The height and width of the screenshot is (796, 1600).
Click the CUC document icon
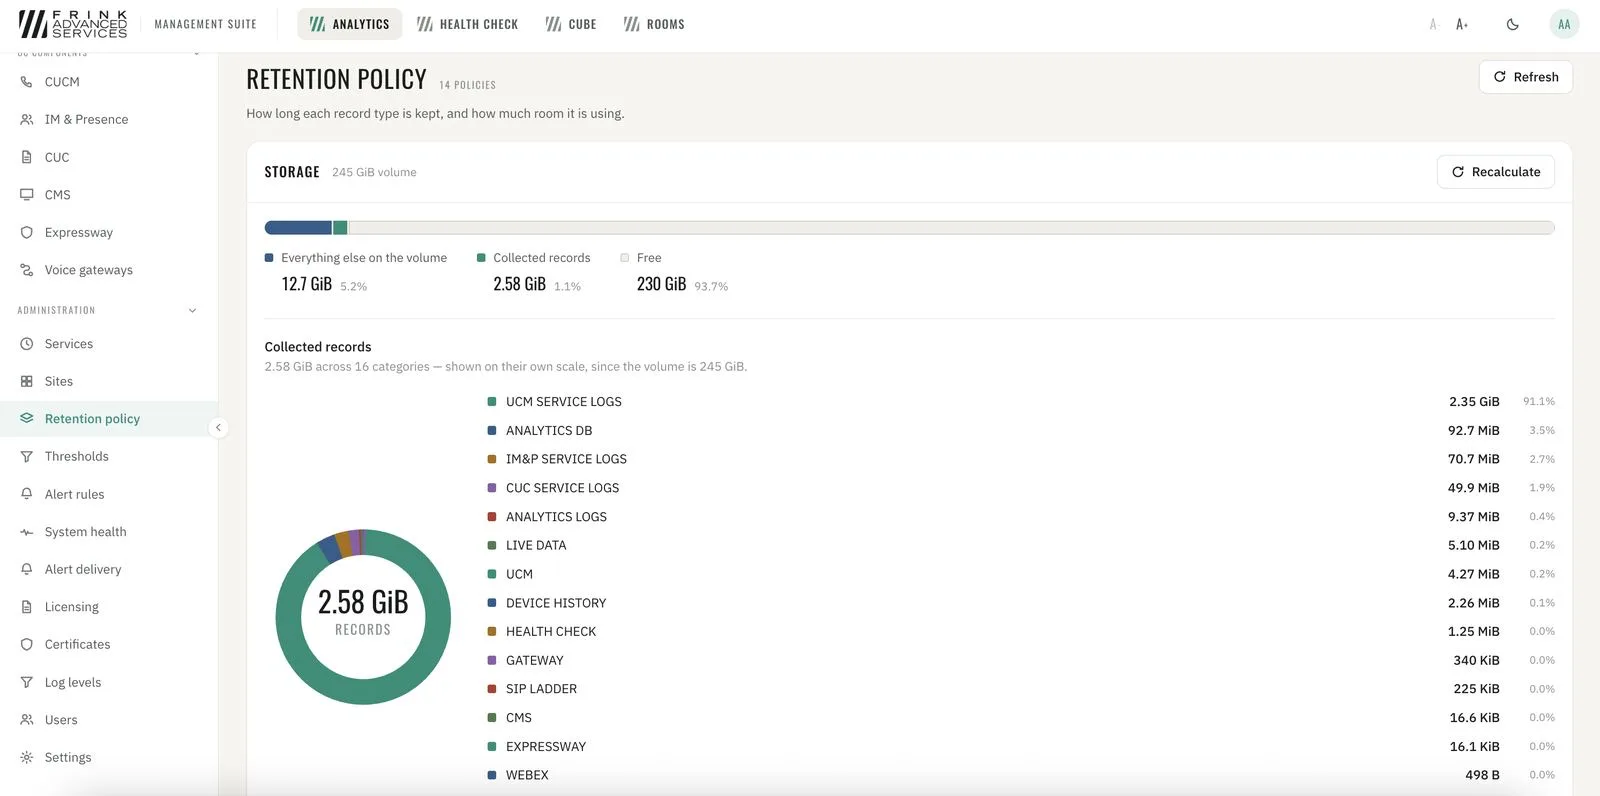click(x=27, y=157)
